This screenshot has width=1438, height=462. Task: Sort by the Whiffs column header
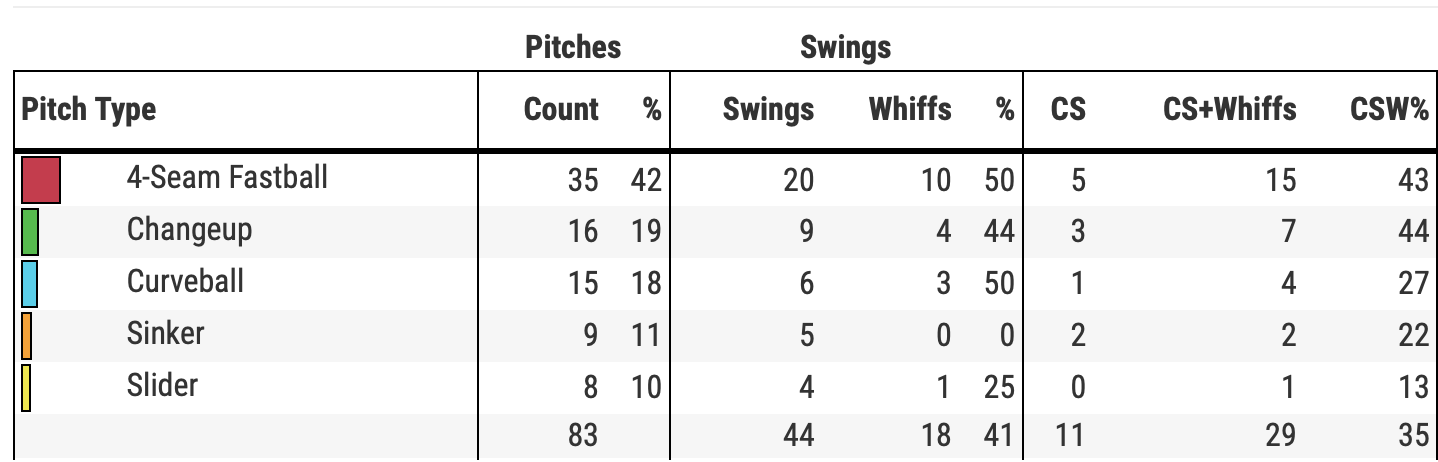[910, 110]
